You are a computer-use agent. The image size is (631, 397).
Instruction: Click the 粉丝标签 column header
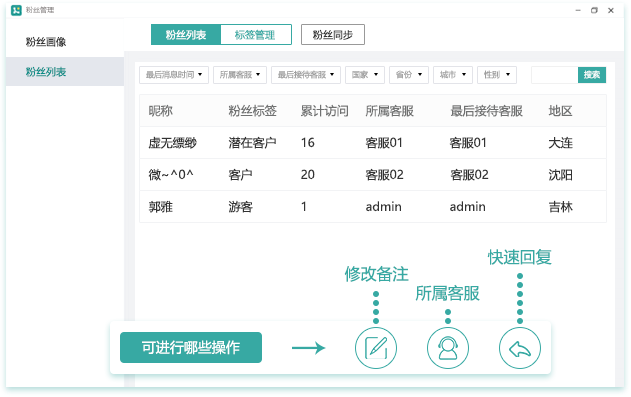tap(252, 111)
